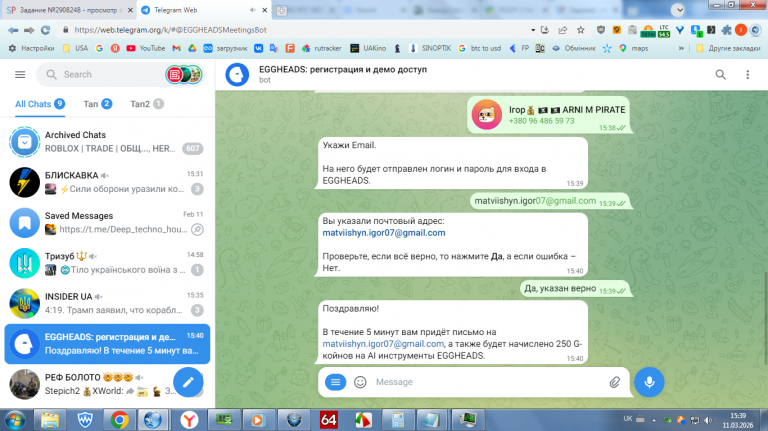The width and height of the screenshot is (768, 431).
Task: Open Archived Chats row
Action: pyautogui.click(x=107, y=142)
